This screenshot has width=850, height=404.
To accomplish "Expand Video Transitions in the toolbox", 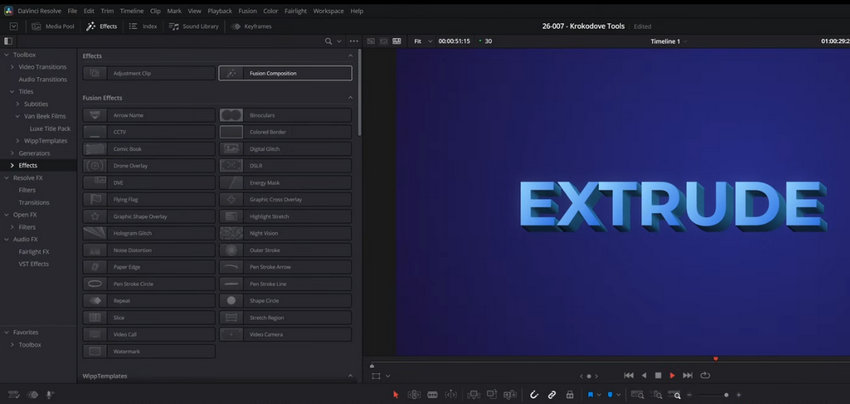I will [12, 67].
